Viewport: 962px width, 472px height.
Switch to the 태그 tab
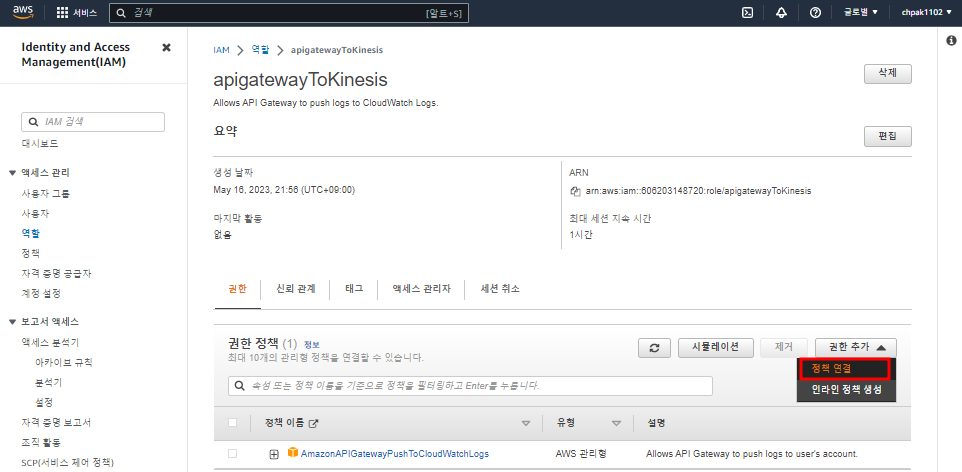pyautogui.click(x=354, y=288)
